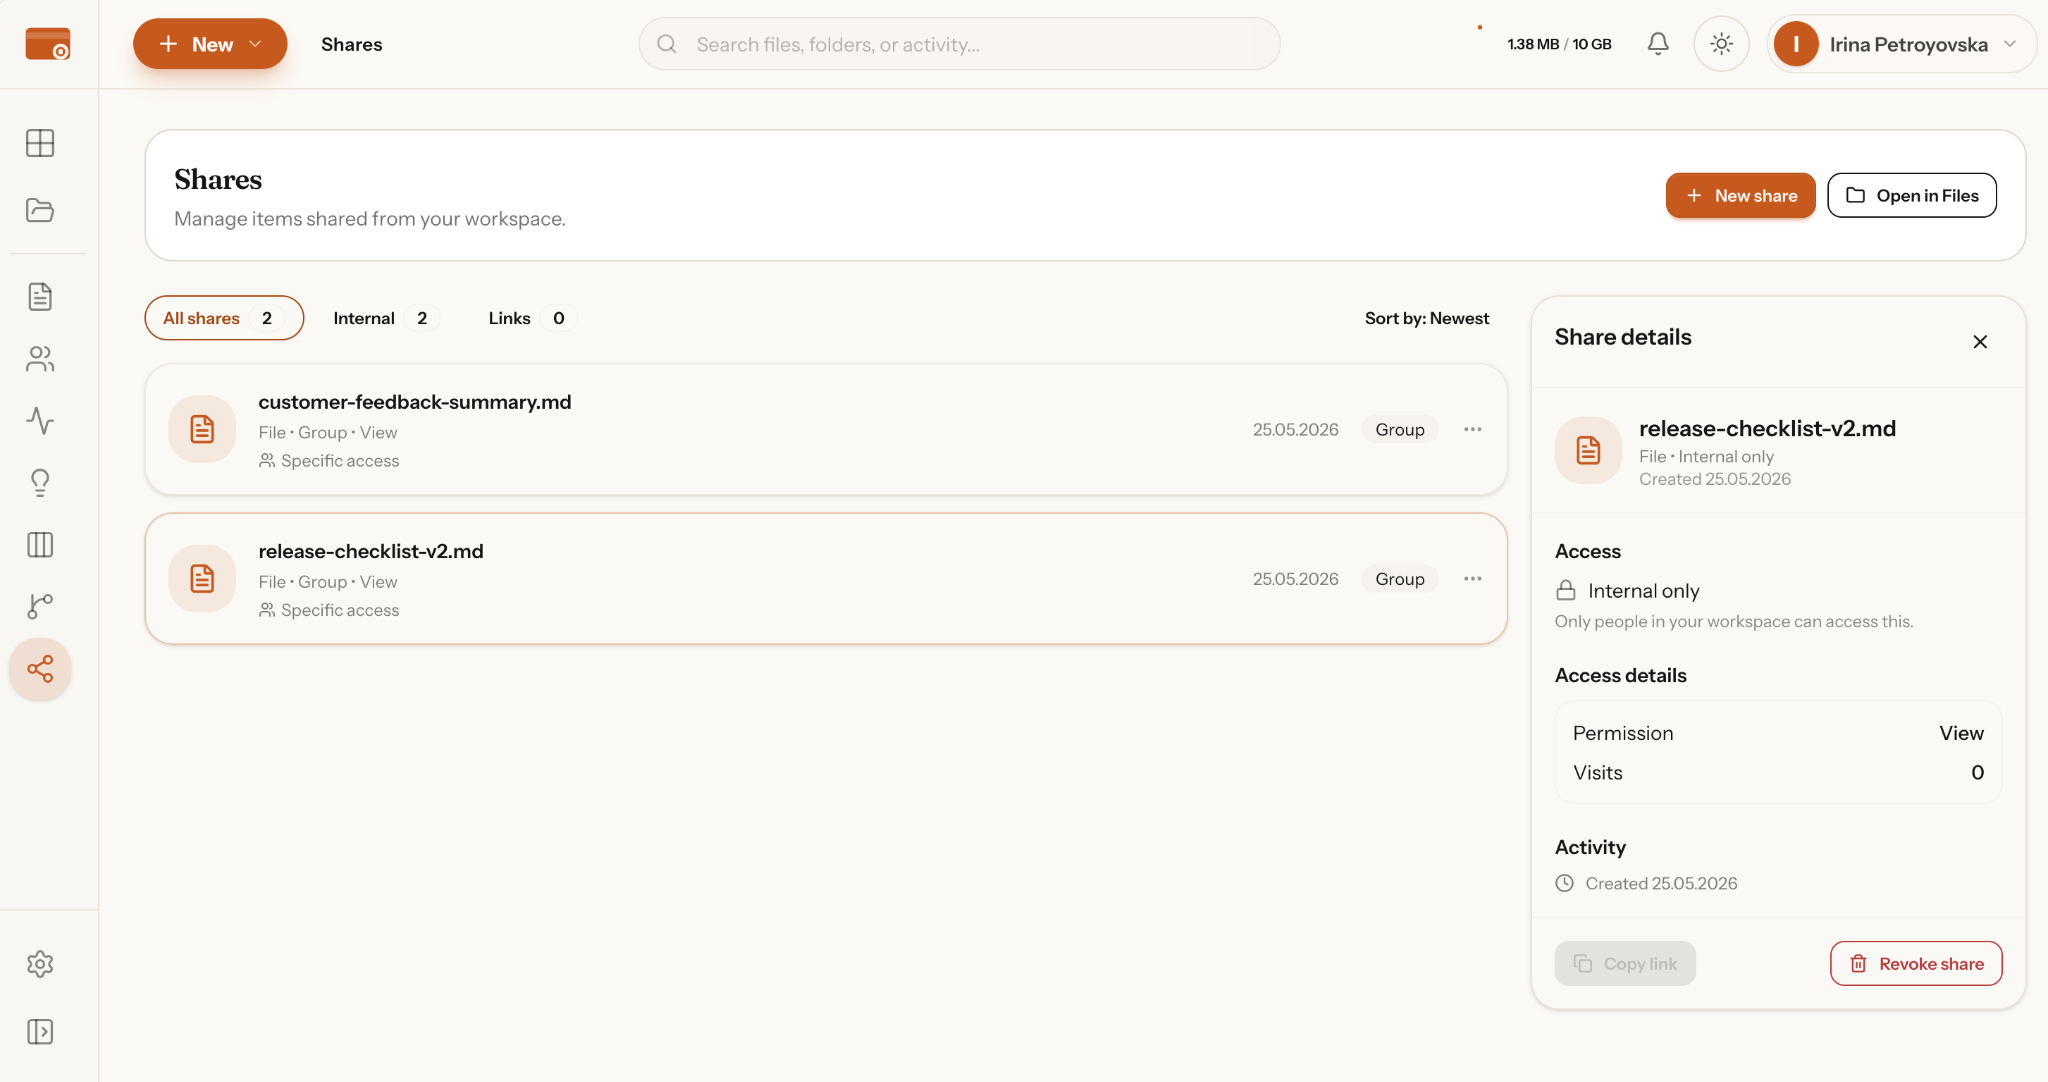Click the app logo in the top-left corner
Screen dimensions: 2048x1082
point(47,44)
